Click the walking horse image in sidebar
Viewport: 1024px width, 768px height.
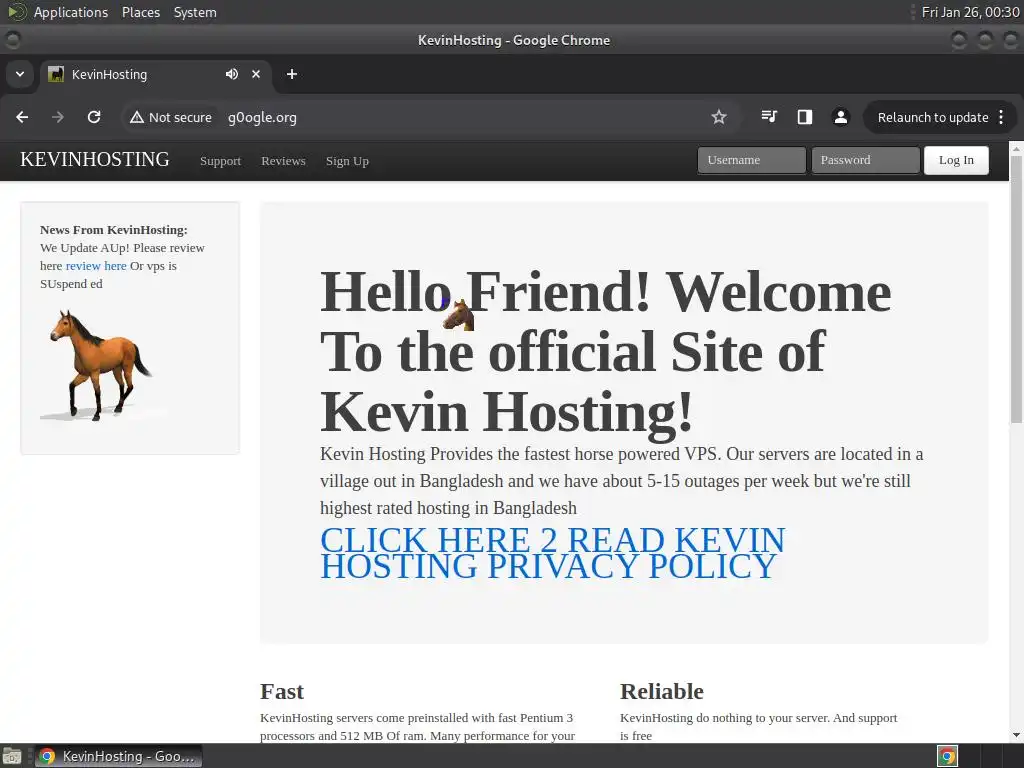coord(101,366)
